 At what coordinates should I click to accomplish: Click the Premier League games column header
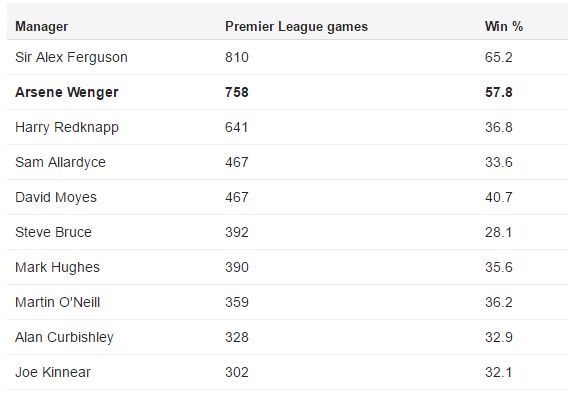(x=296, y=26)
